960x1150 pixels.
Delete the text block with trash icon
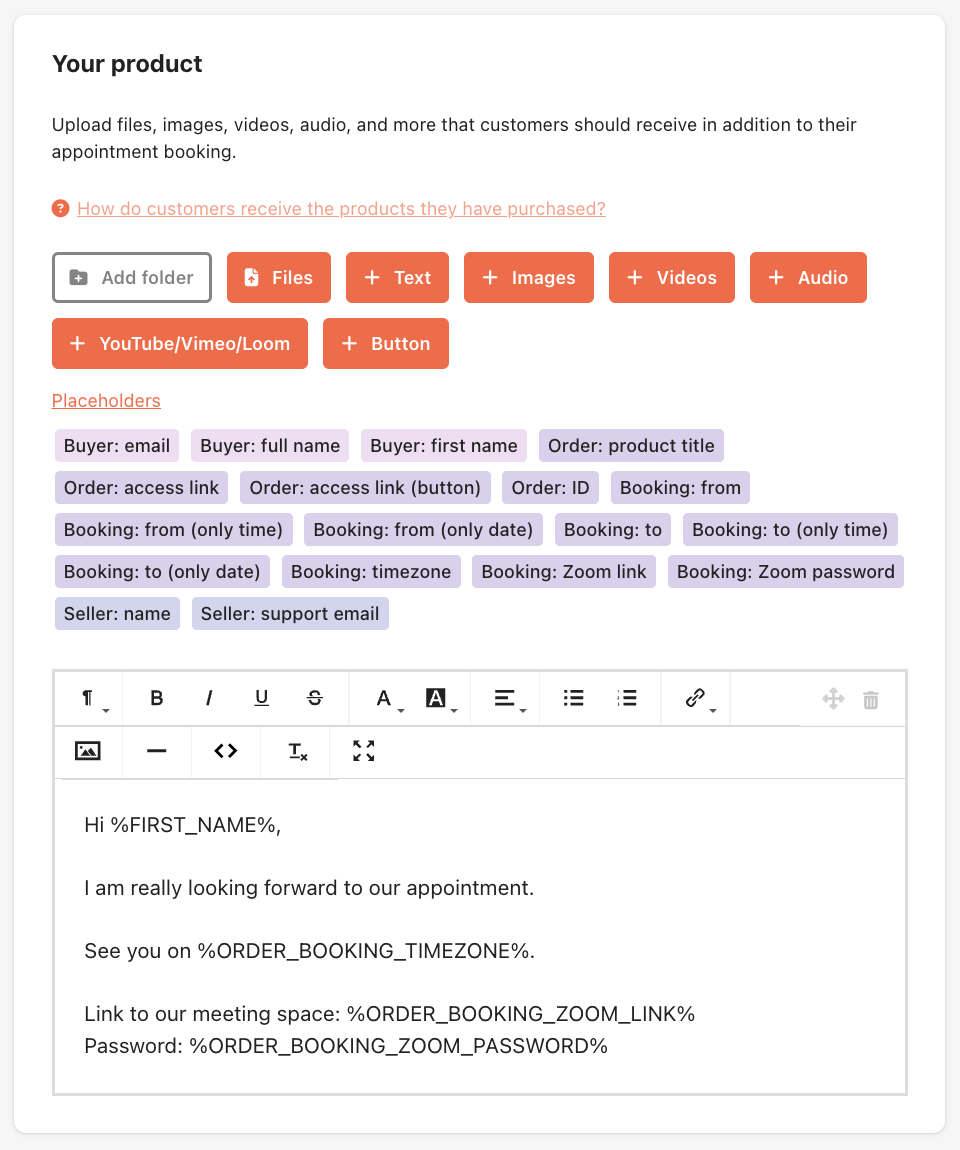pyautogui.click(x=871, y=700)
